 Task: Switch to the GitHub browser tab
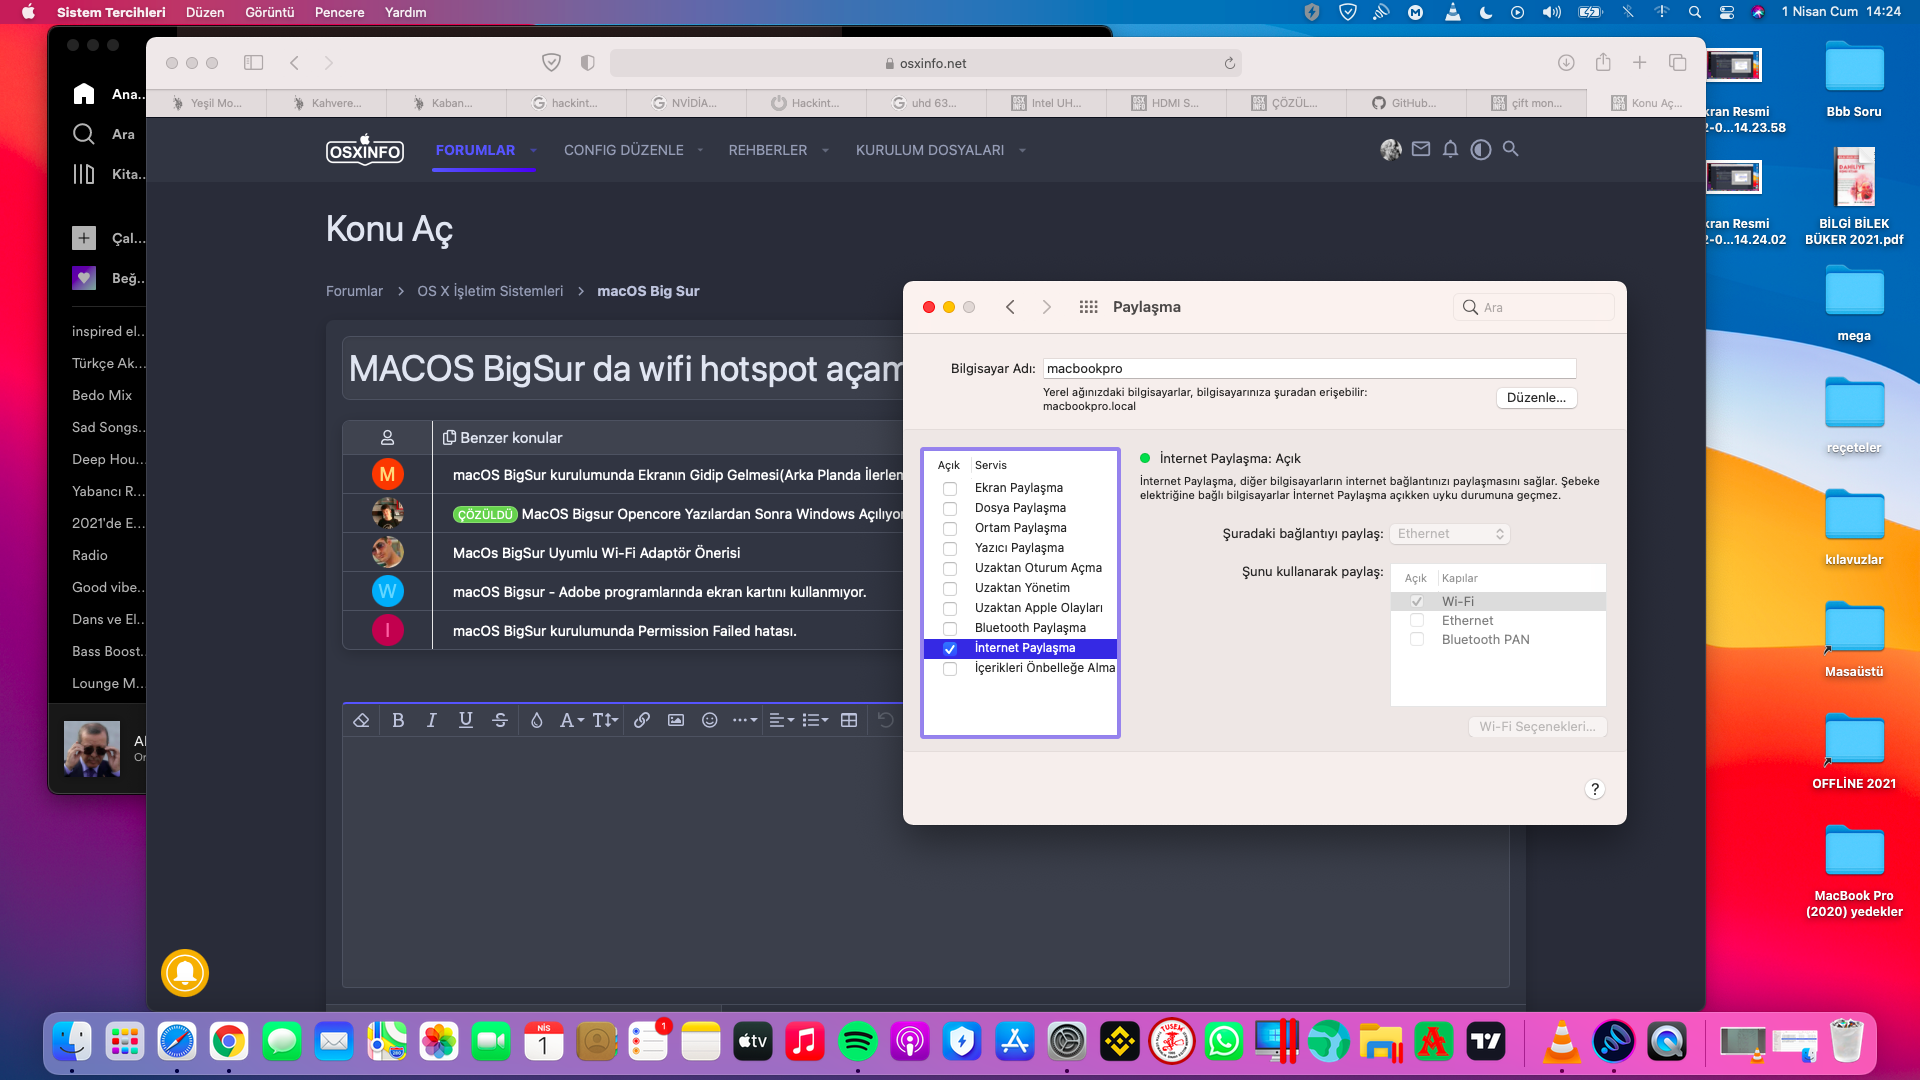coord(1405,103)
